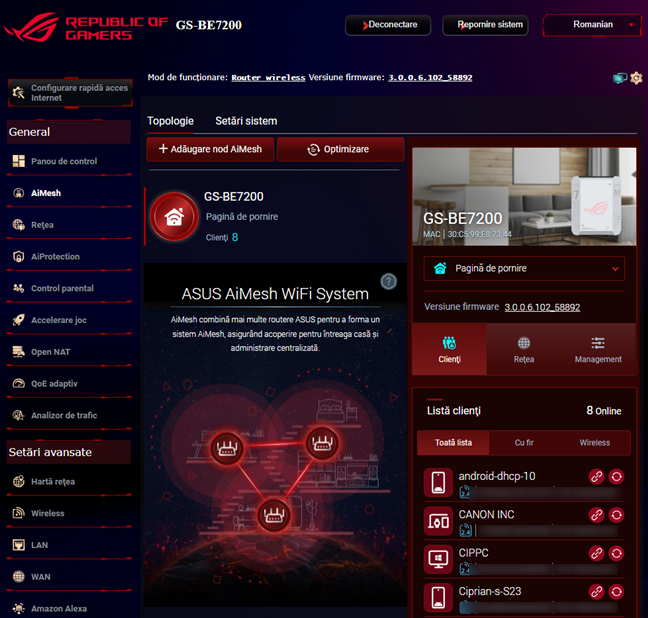Image resolution: width=648 pixels, height=618 pixels.
Task: Click firmware version link in header
Action: click(430, 77)
